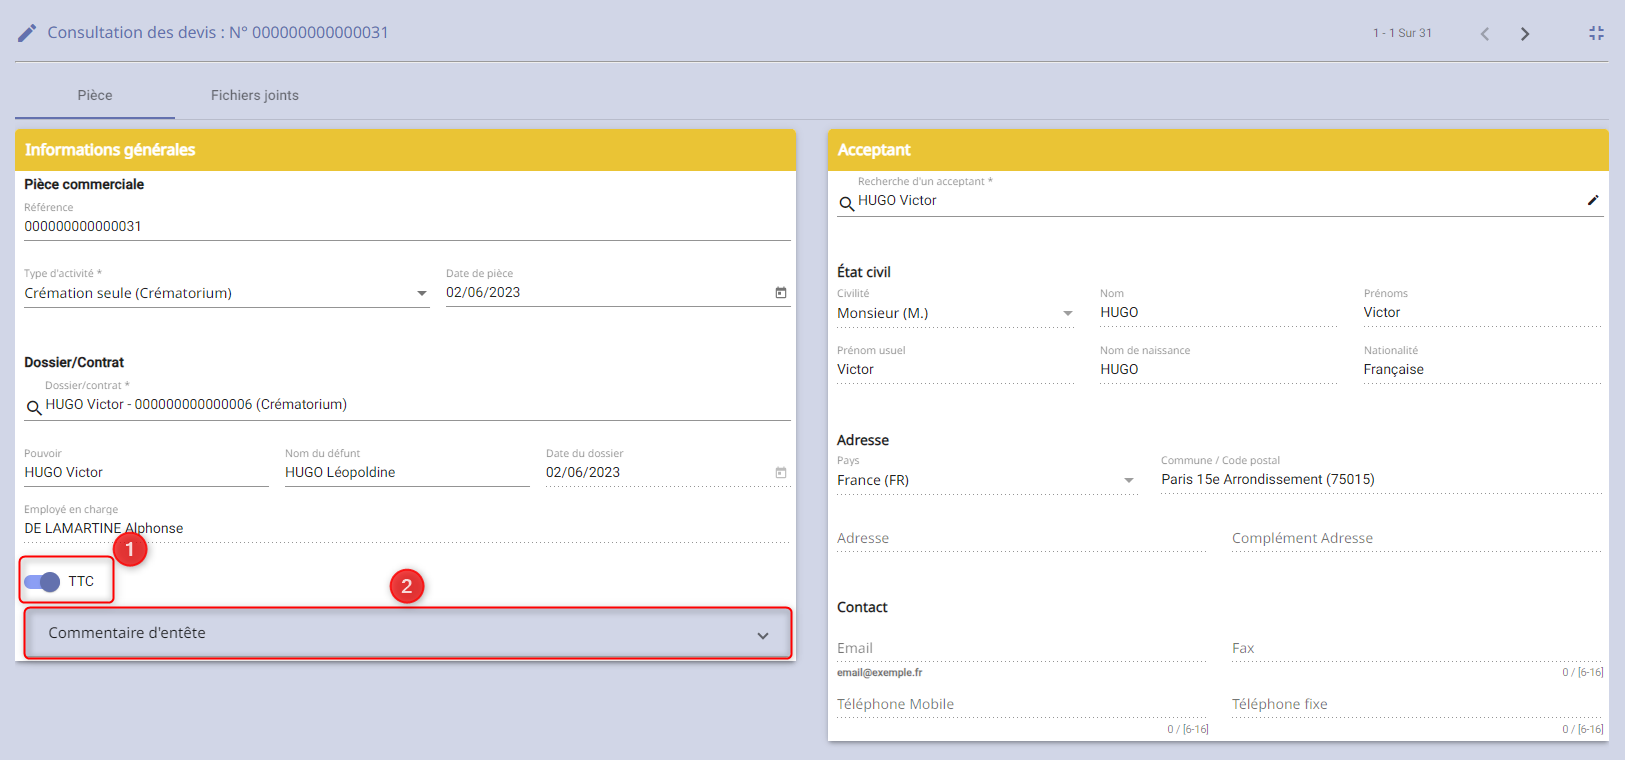Open the calendar for Date de pièce
The width and height of the screenshot is (1625, 760).
click(781, 293)
